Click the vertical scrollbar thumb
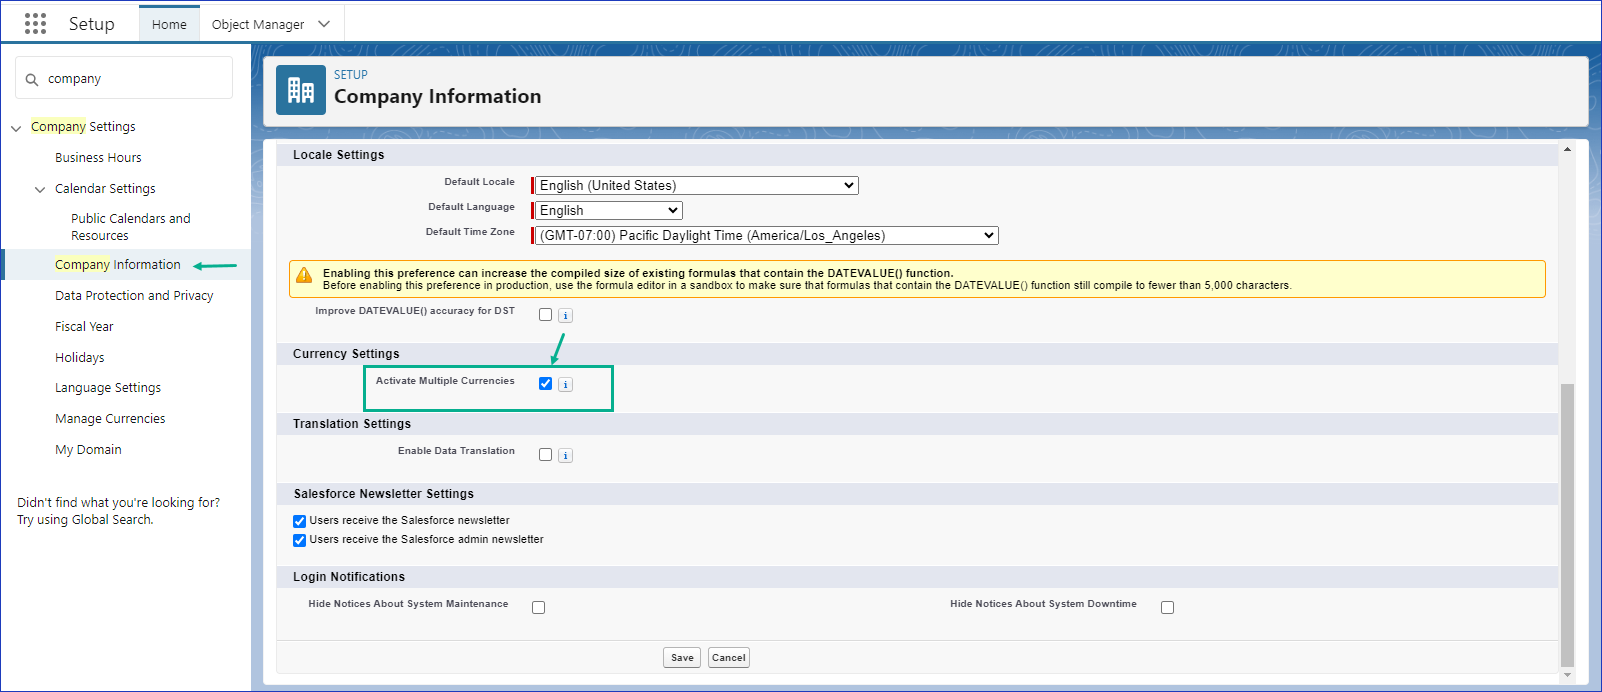 point(1567,520)
